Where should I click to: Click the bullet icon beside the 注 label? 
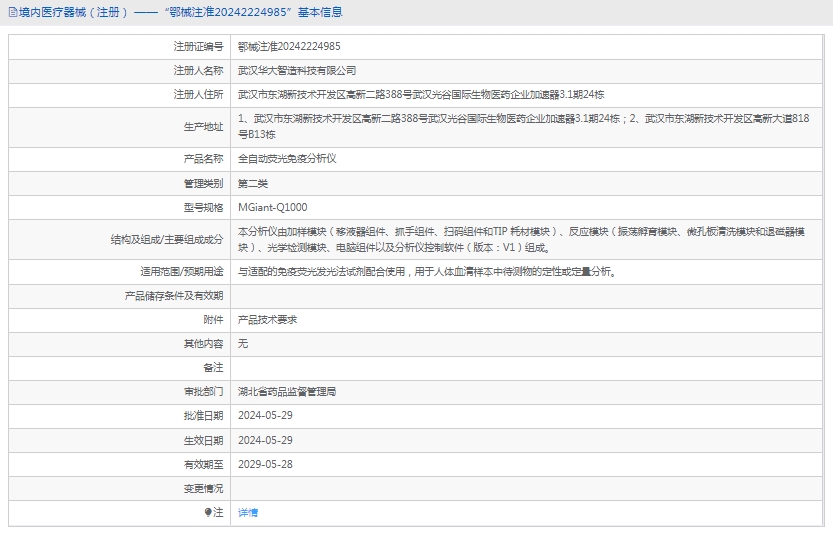coord(208,513)
